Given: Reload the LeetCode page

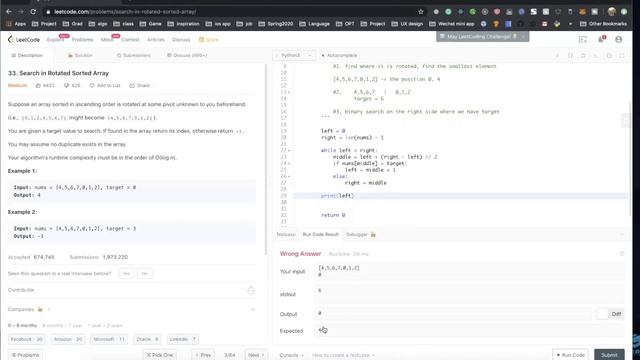Looking at the screenshot, I should [33, 12].
